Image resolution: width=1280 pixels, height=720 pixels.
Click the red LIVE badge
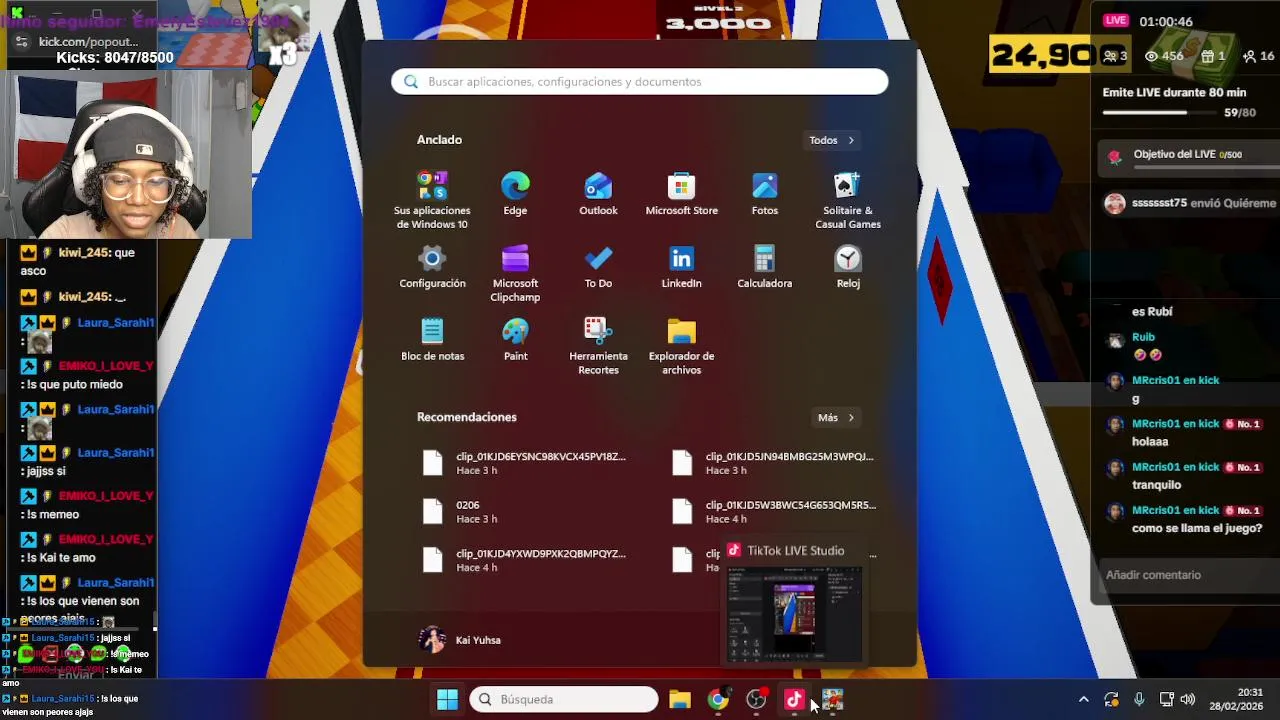pos(1116,20)
